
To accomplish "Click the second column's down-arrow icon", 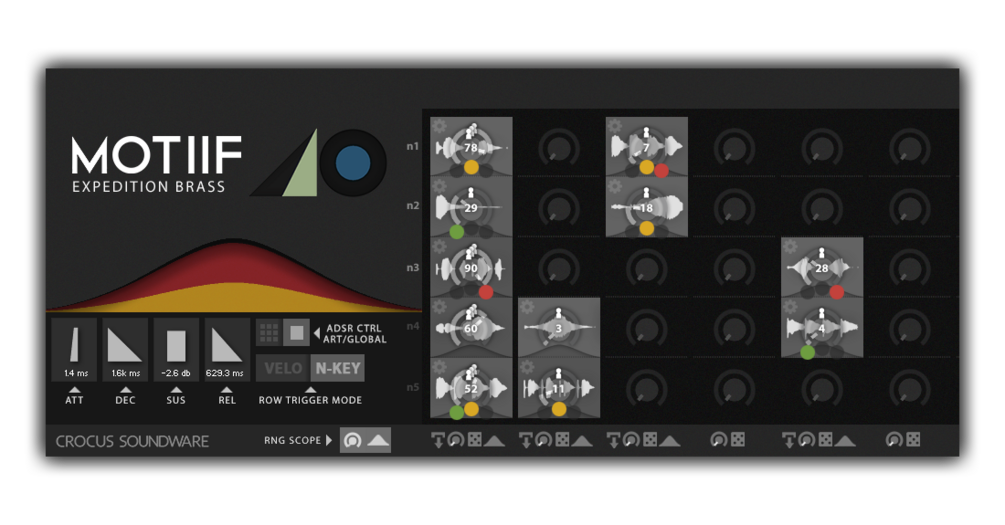I will 526,440.
